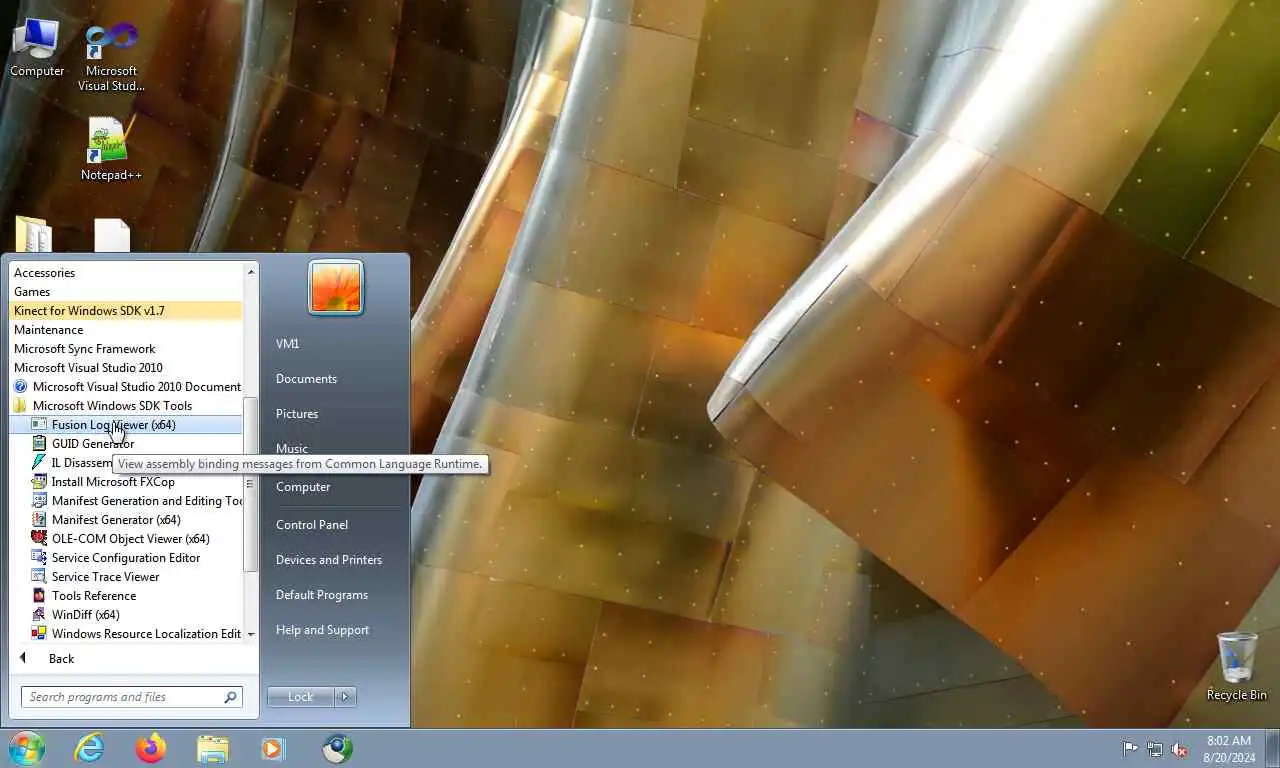Select the Computer desktop icon

[x=37, y=48]
